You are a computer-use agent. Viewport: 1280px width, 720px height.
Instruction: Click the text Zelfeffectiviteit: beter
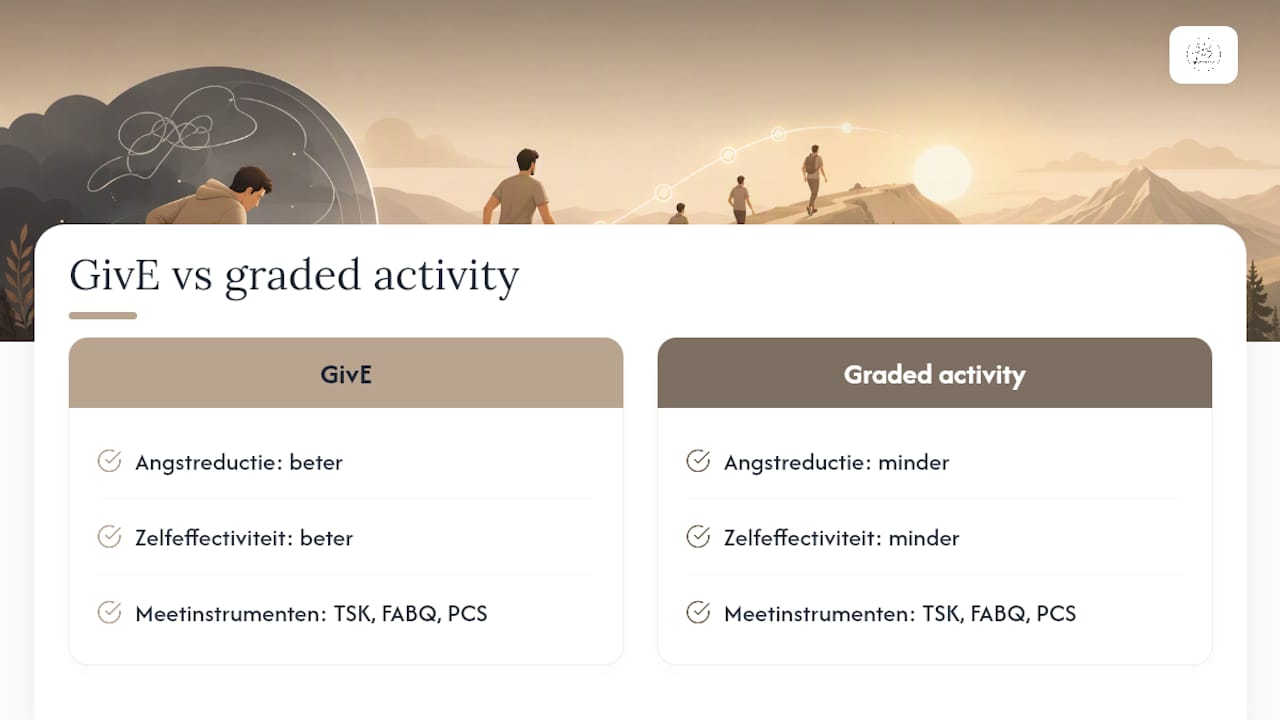pyautogui.click(x=244, y=538)
